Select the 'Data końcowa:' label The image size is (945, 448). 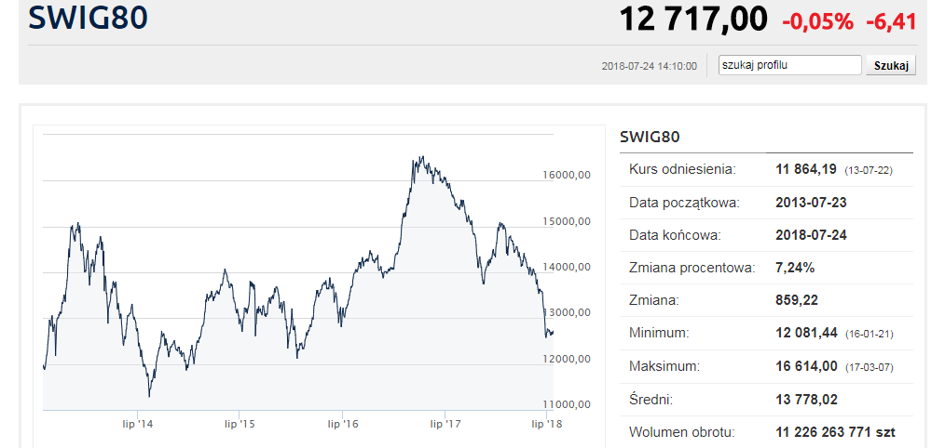coord(674,235)
